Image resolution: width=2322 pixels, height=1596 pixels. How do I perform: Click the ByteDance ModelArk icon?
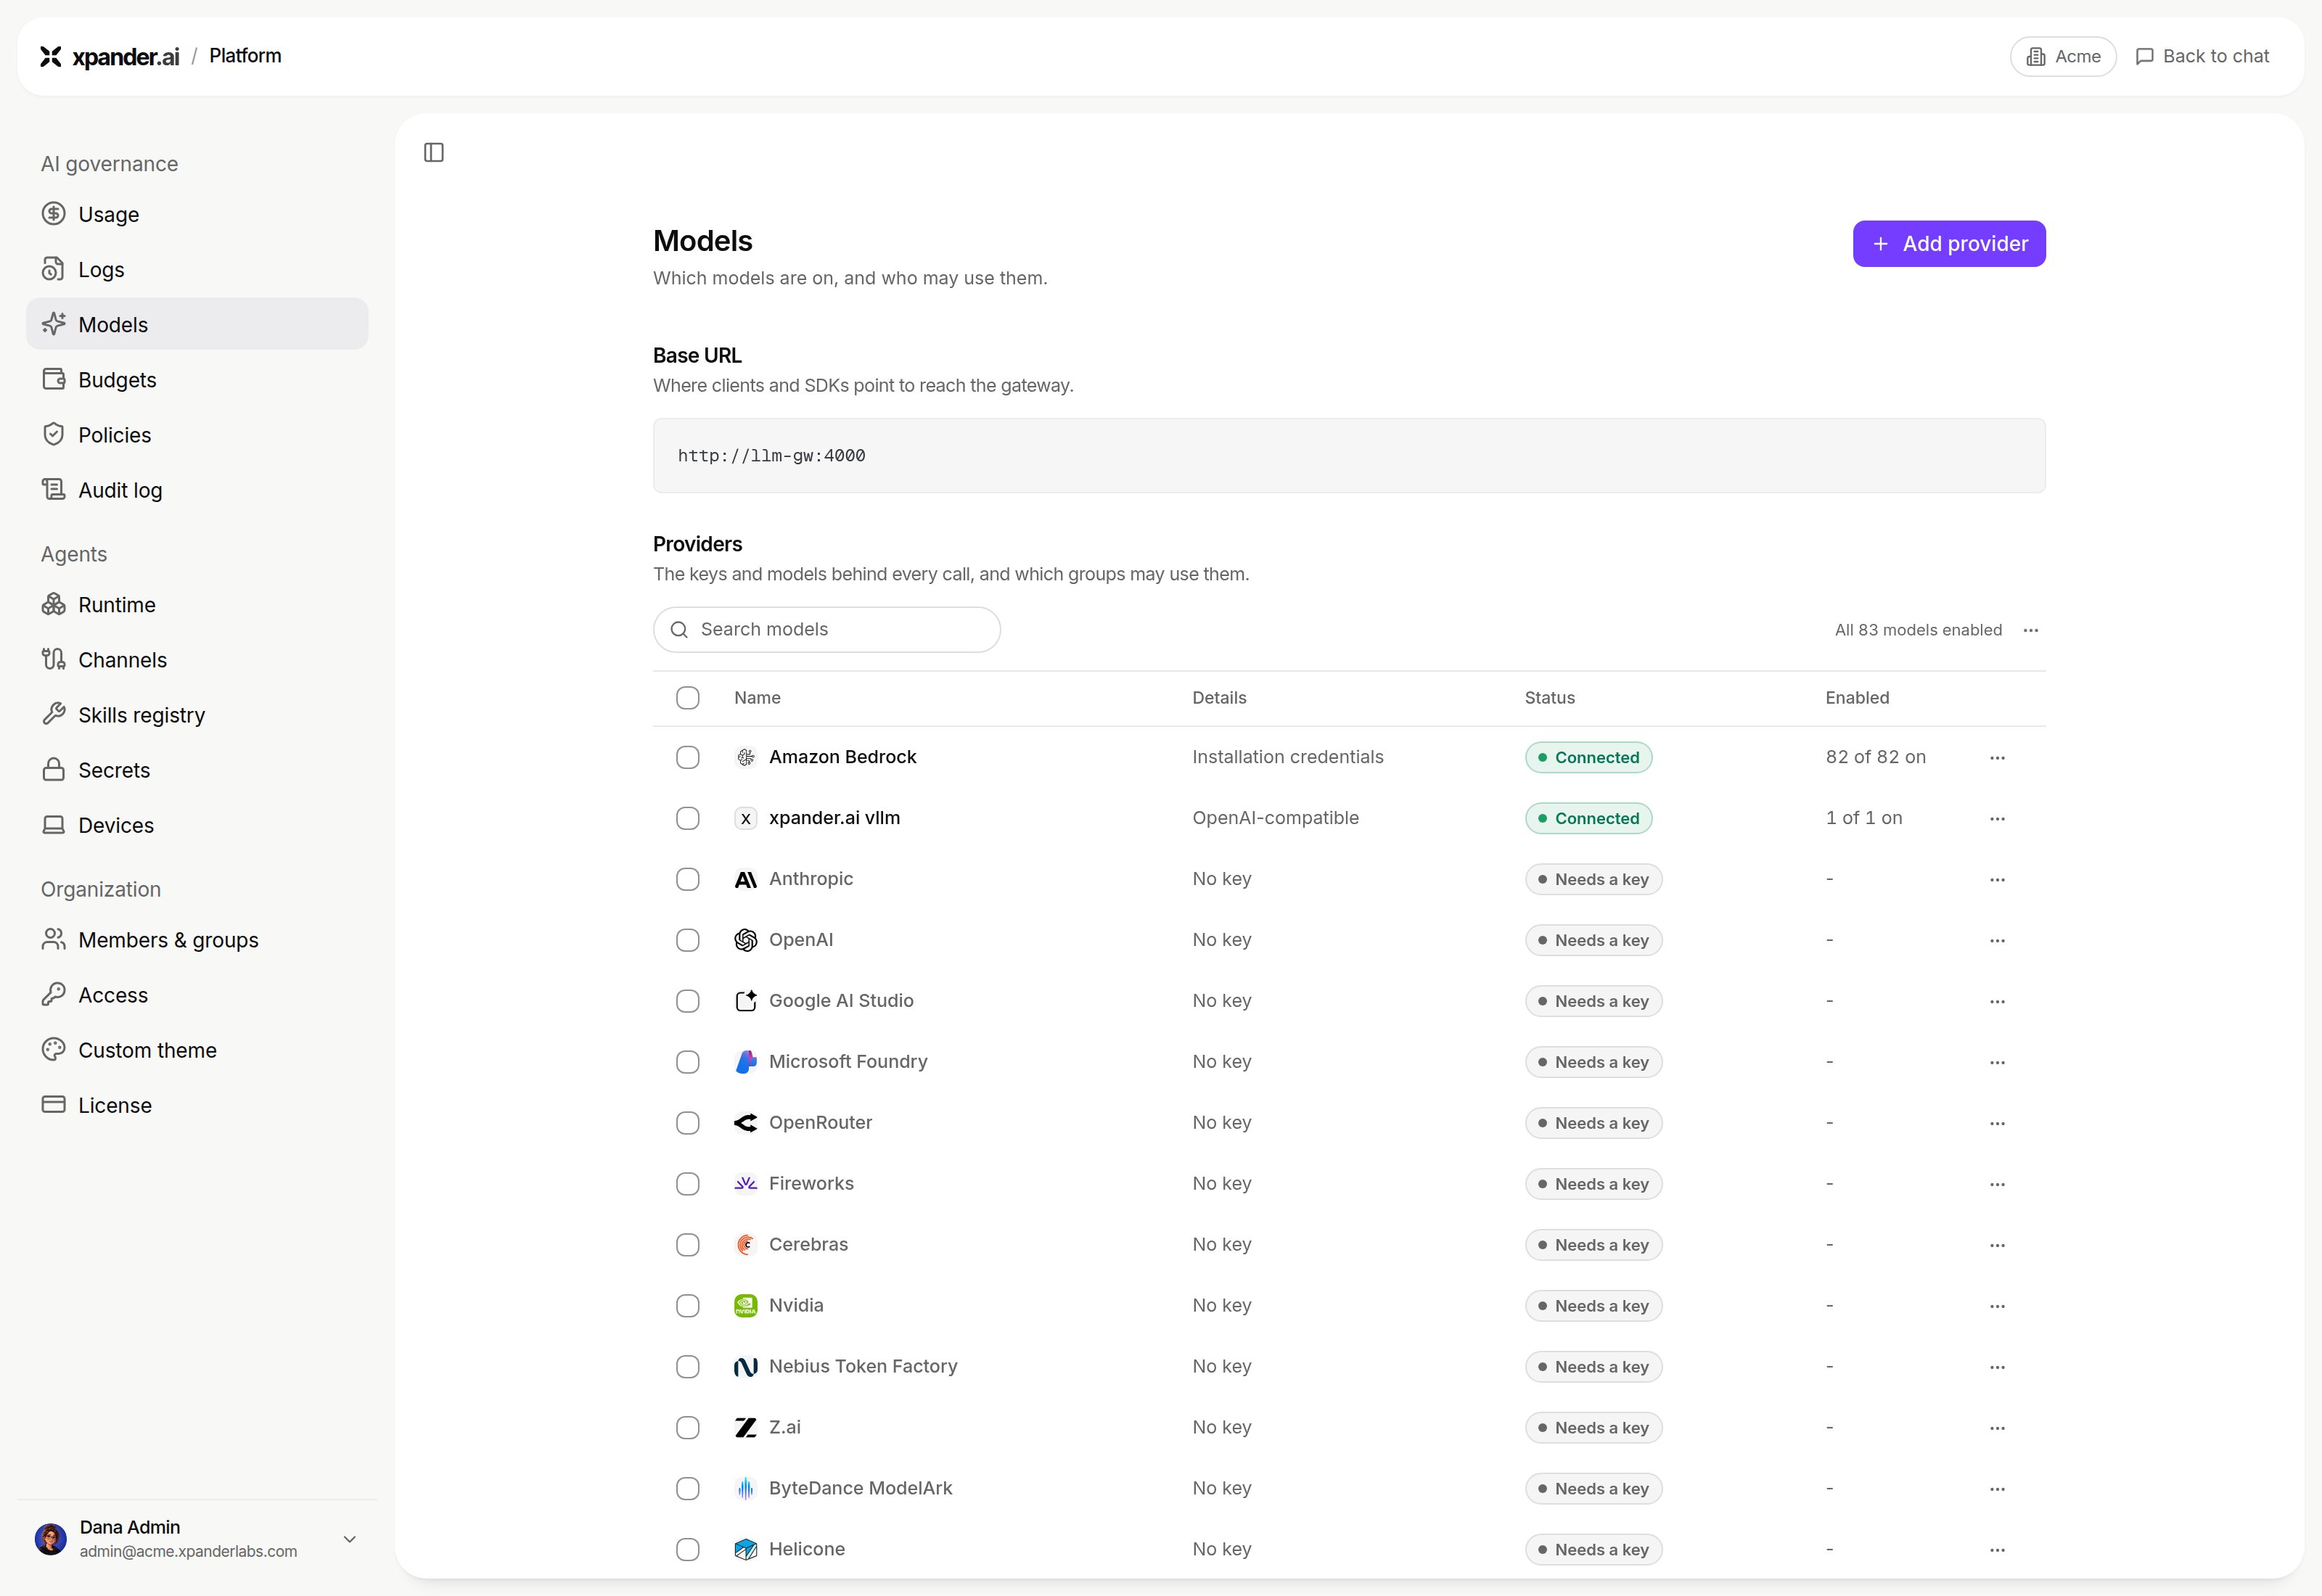(x=745, y=1489)
